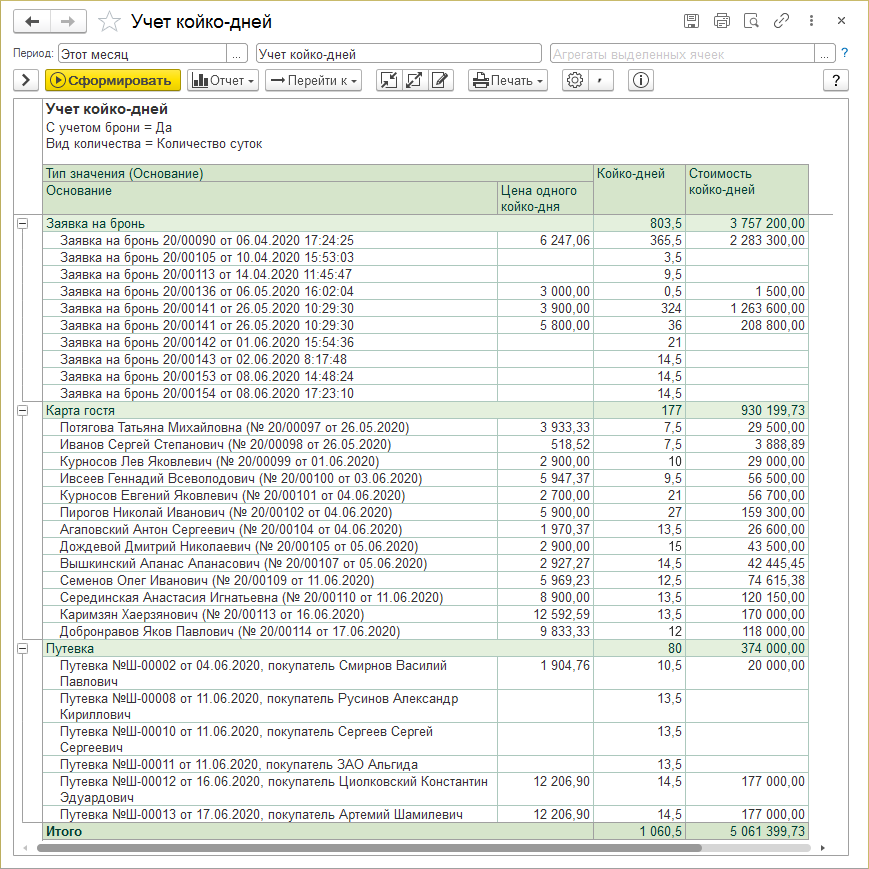Open the Печать dropdown menu
The height and width of the screenshot is (869, 869).
click(508, 81)
